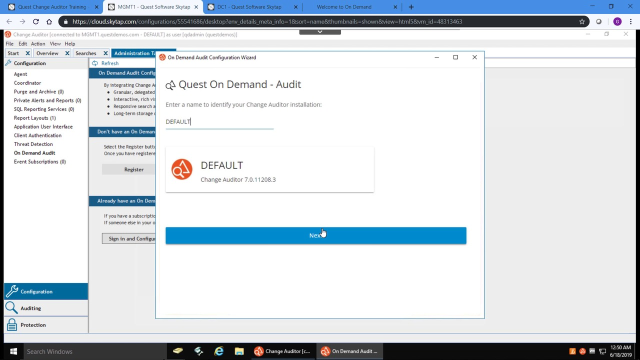Open the View menu
This screenshot has width=640, height=360.
tap(55, 44)
